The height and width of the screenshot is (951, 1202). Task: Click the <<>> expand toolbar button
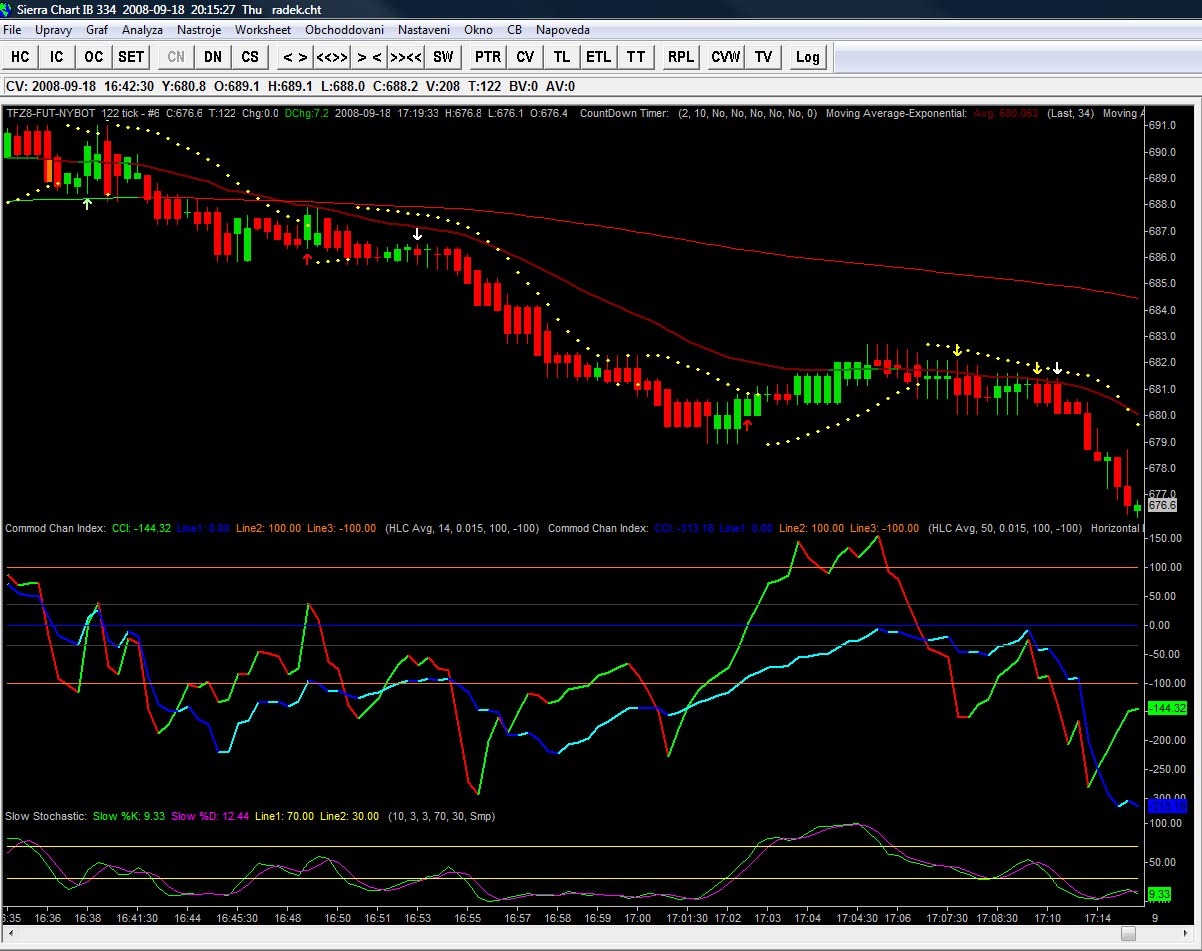[x=332, y=57]
